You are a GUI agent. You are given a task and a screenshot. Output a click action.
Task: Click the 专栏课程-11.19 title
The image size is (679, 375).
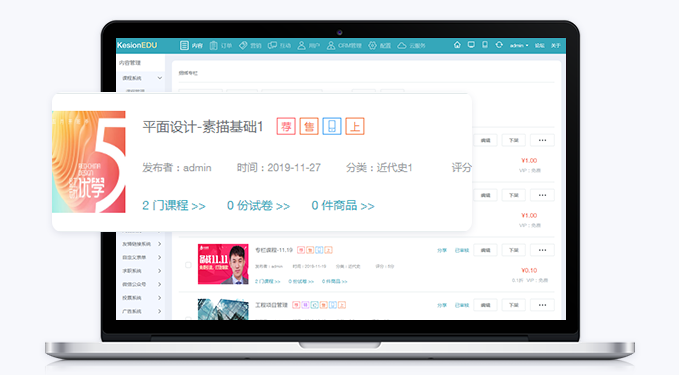[x=274, y=250]
